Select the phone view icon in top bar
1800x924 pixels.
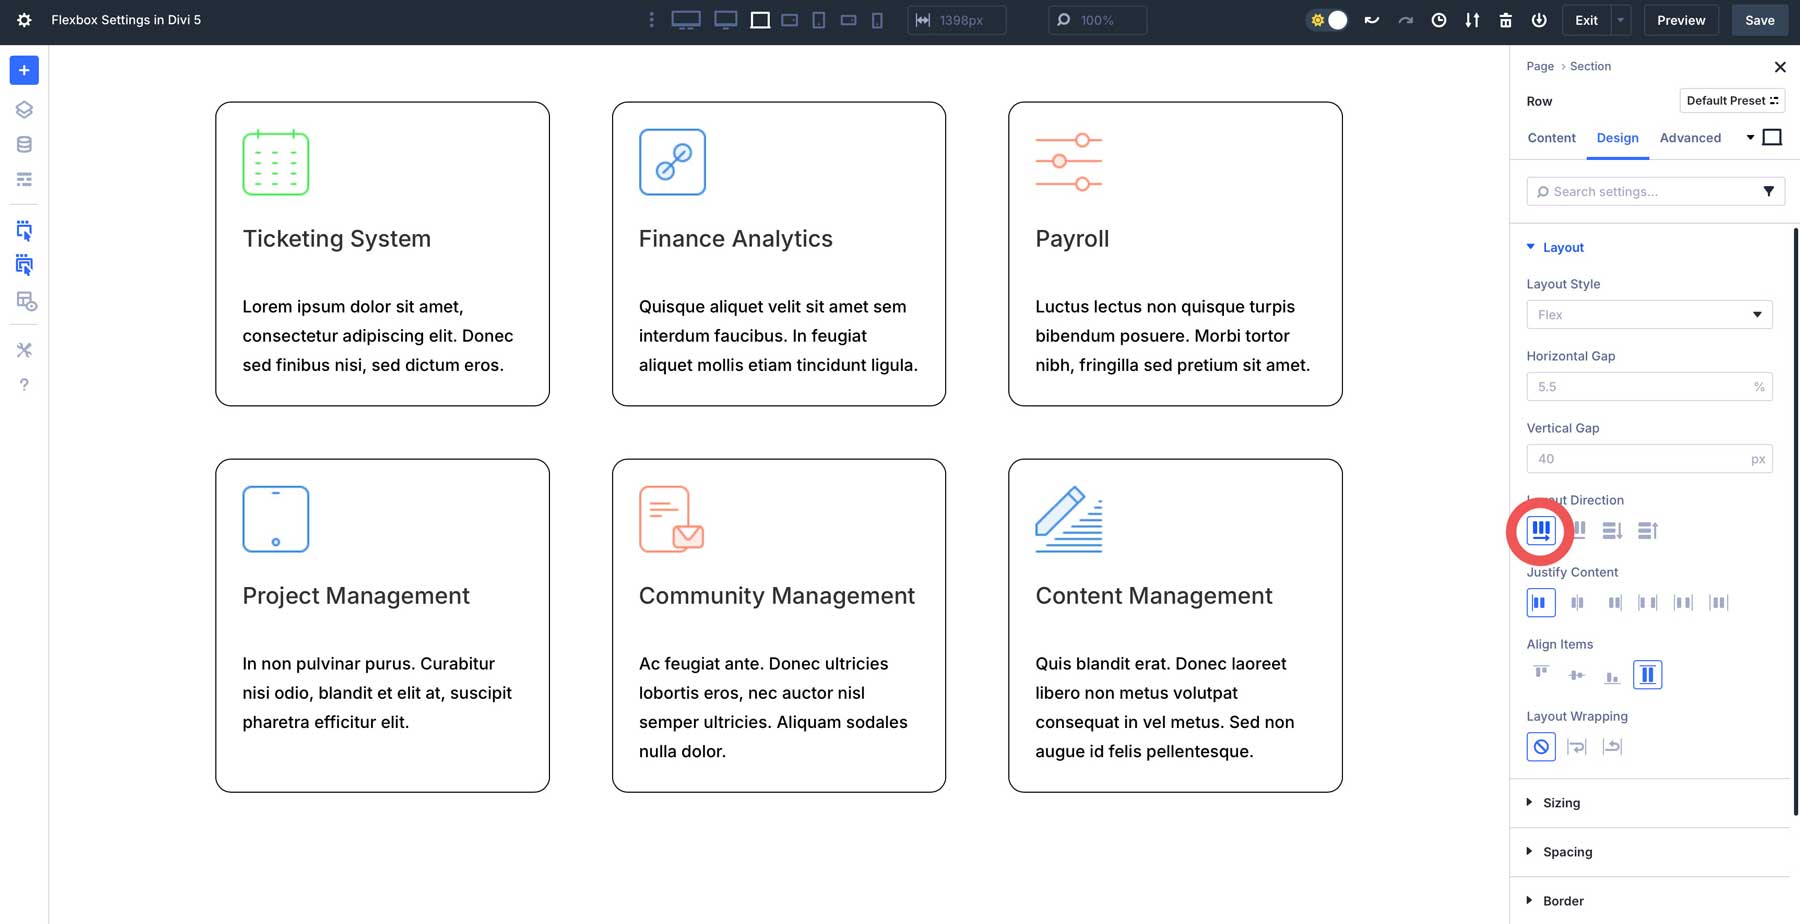tap(877, 20)
